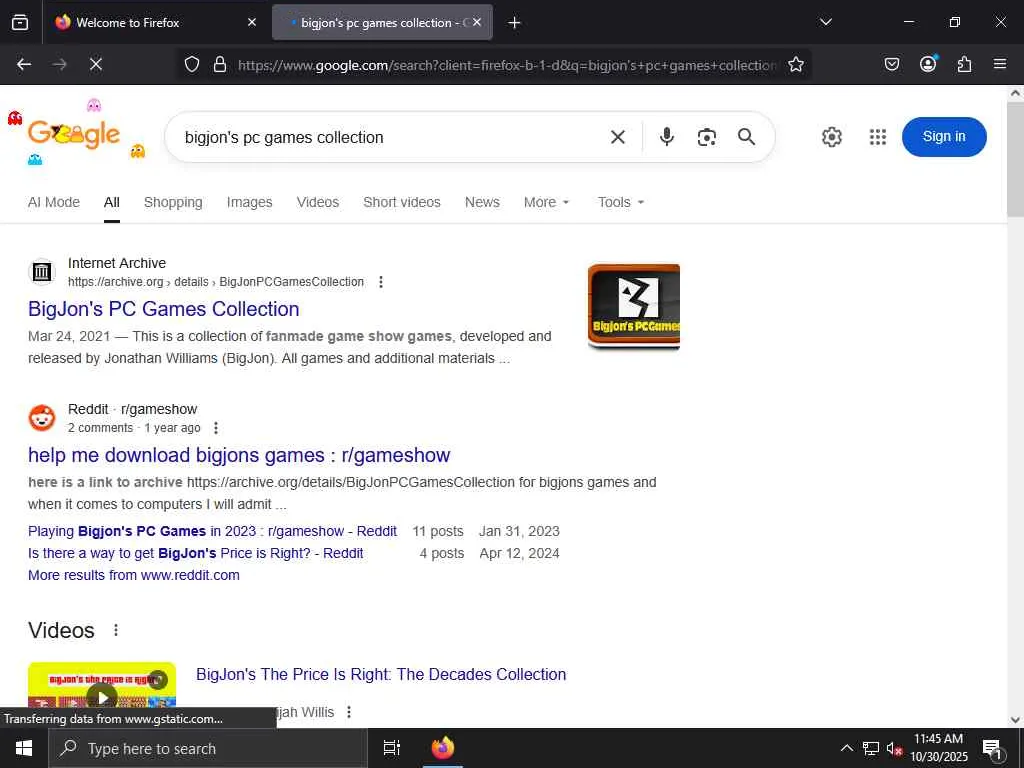Submit search with magnifier icon
The width and height of the screenshot is (1024, 768).
point(746,136)
